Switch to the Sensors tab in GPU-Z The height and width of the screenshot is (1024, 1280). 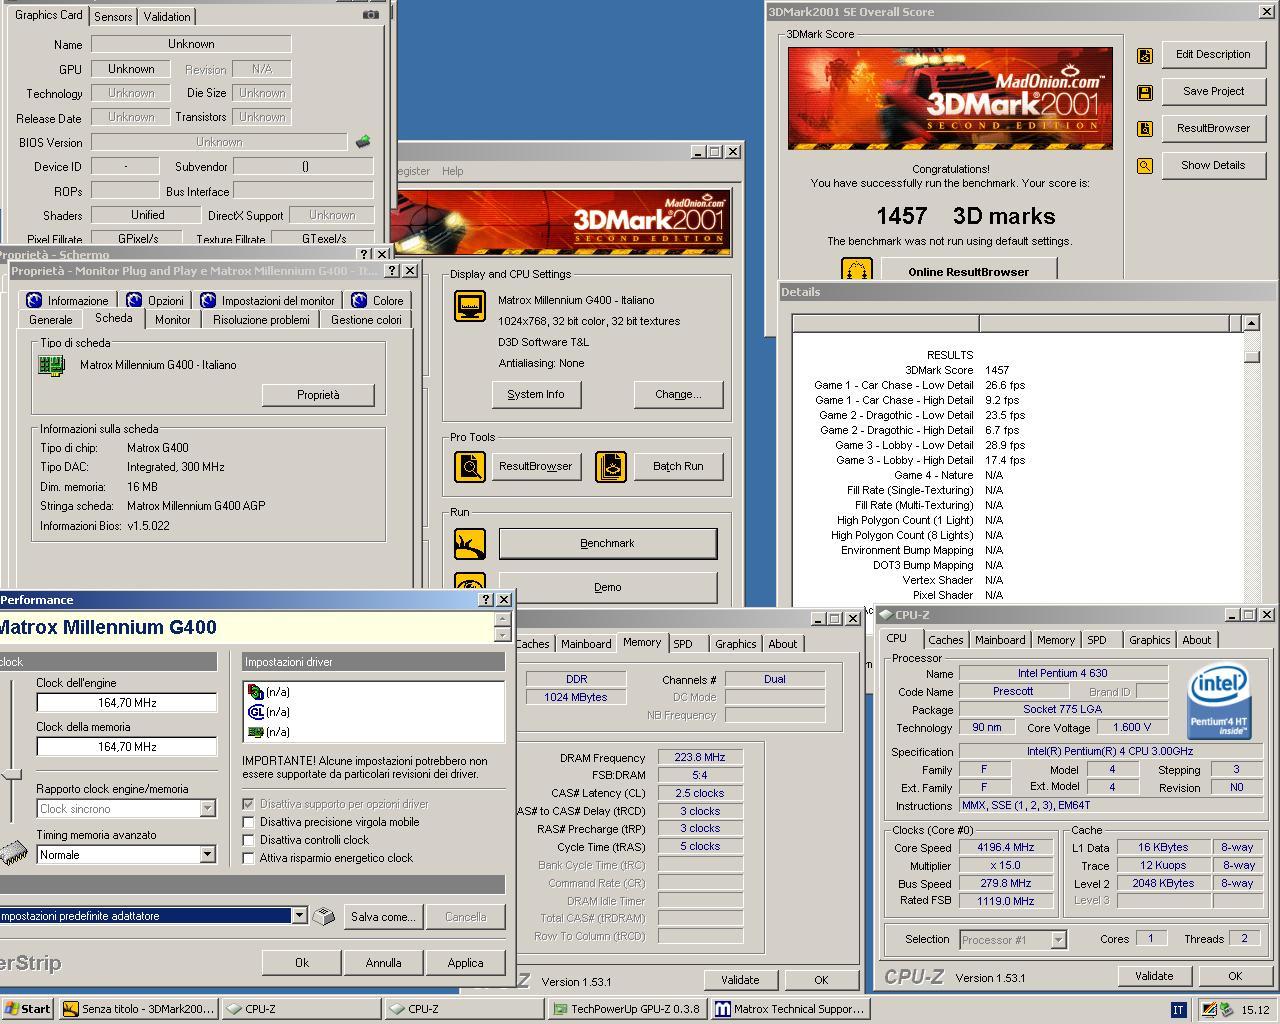pyautogui.click(x=113, y=17)
